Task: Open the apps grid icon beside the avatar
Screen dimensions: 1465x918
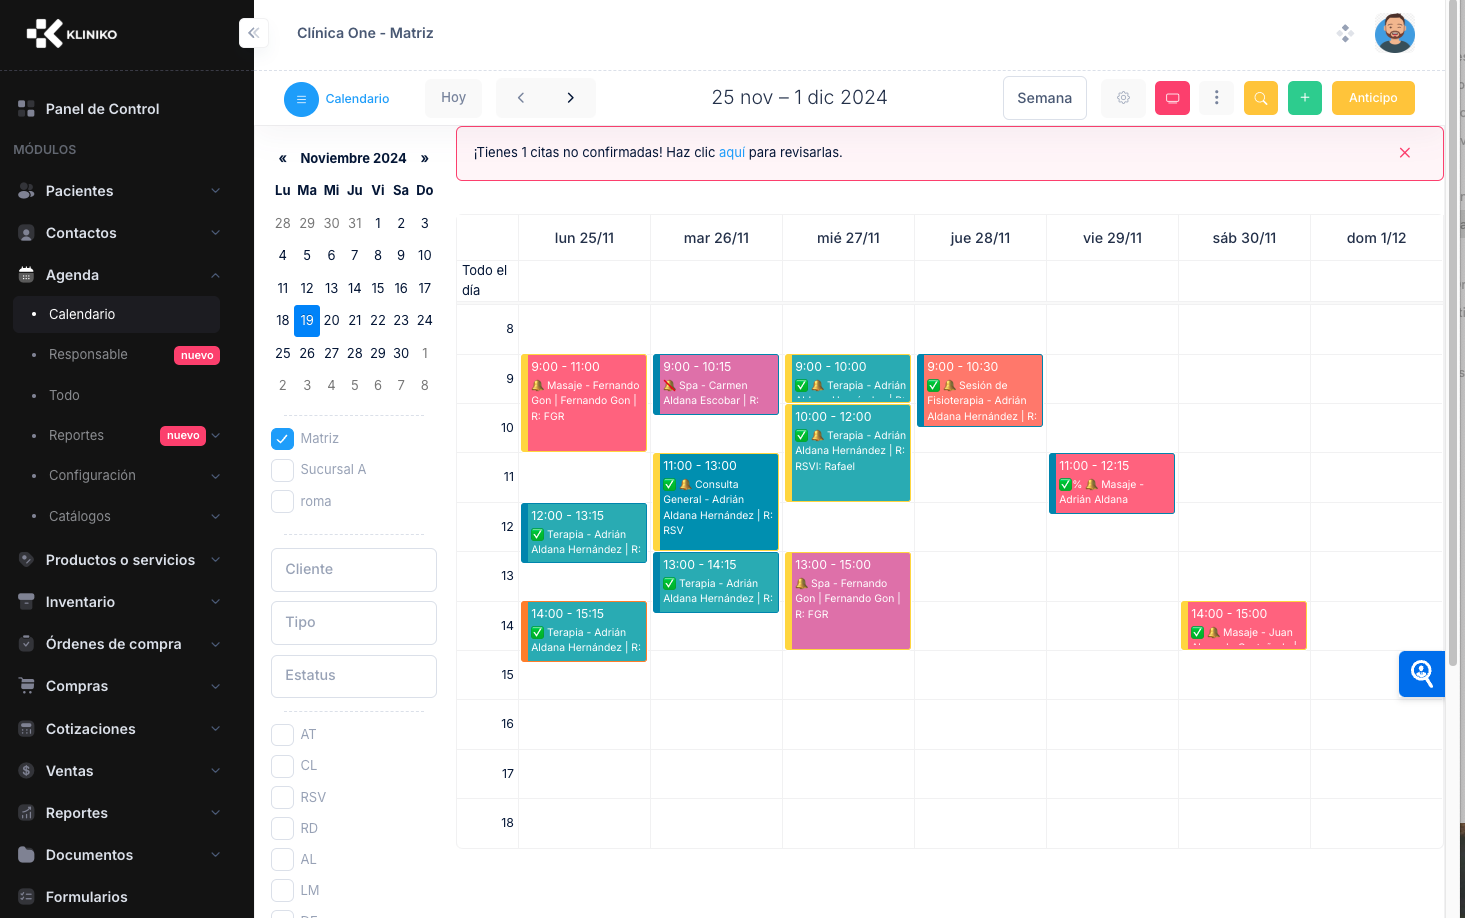Action: click(x=1345, y=33)
